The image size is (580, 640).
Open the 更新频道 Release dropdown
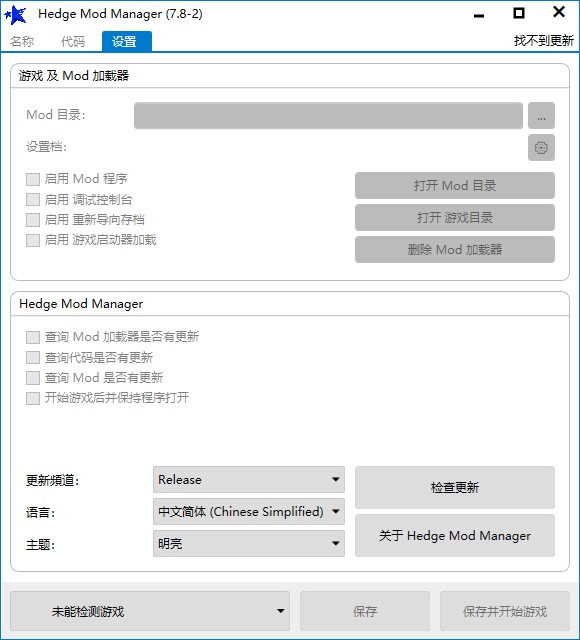249,480
